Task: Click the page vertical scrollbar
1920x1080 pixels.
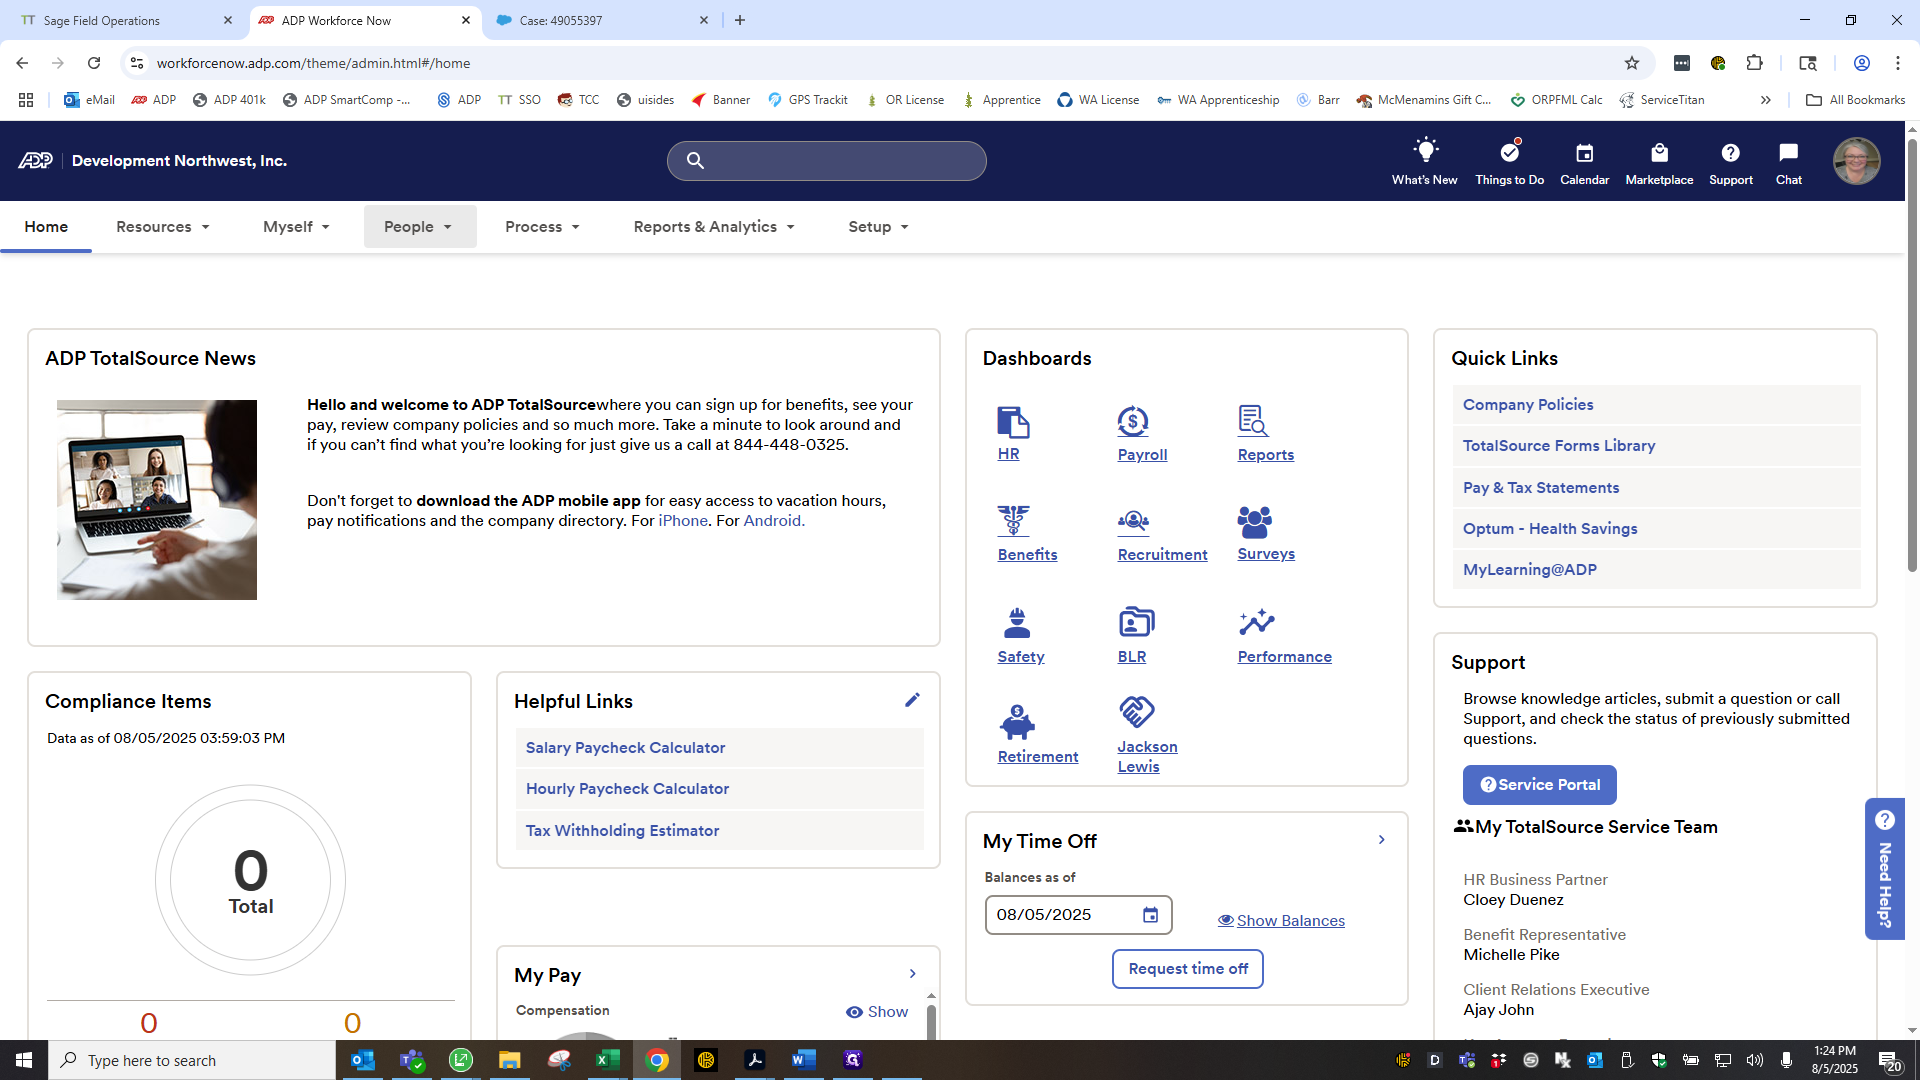Action: [1912, 355]
